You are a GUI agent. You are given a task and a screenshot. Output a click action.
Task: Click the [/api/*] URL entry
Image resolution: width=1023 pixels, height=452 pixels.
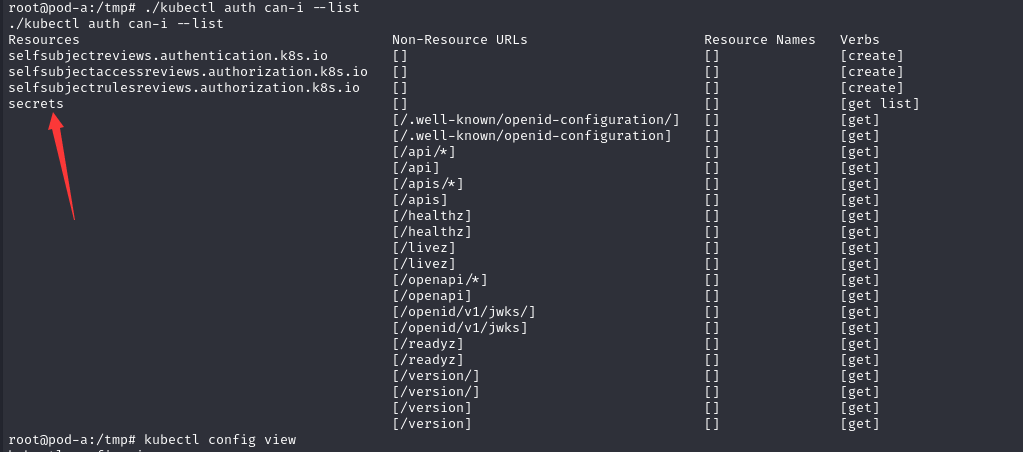[x=424, y=152]
